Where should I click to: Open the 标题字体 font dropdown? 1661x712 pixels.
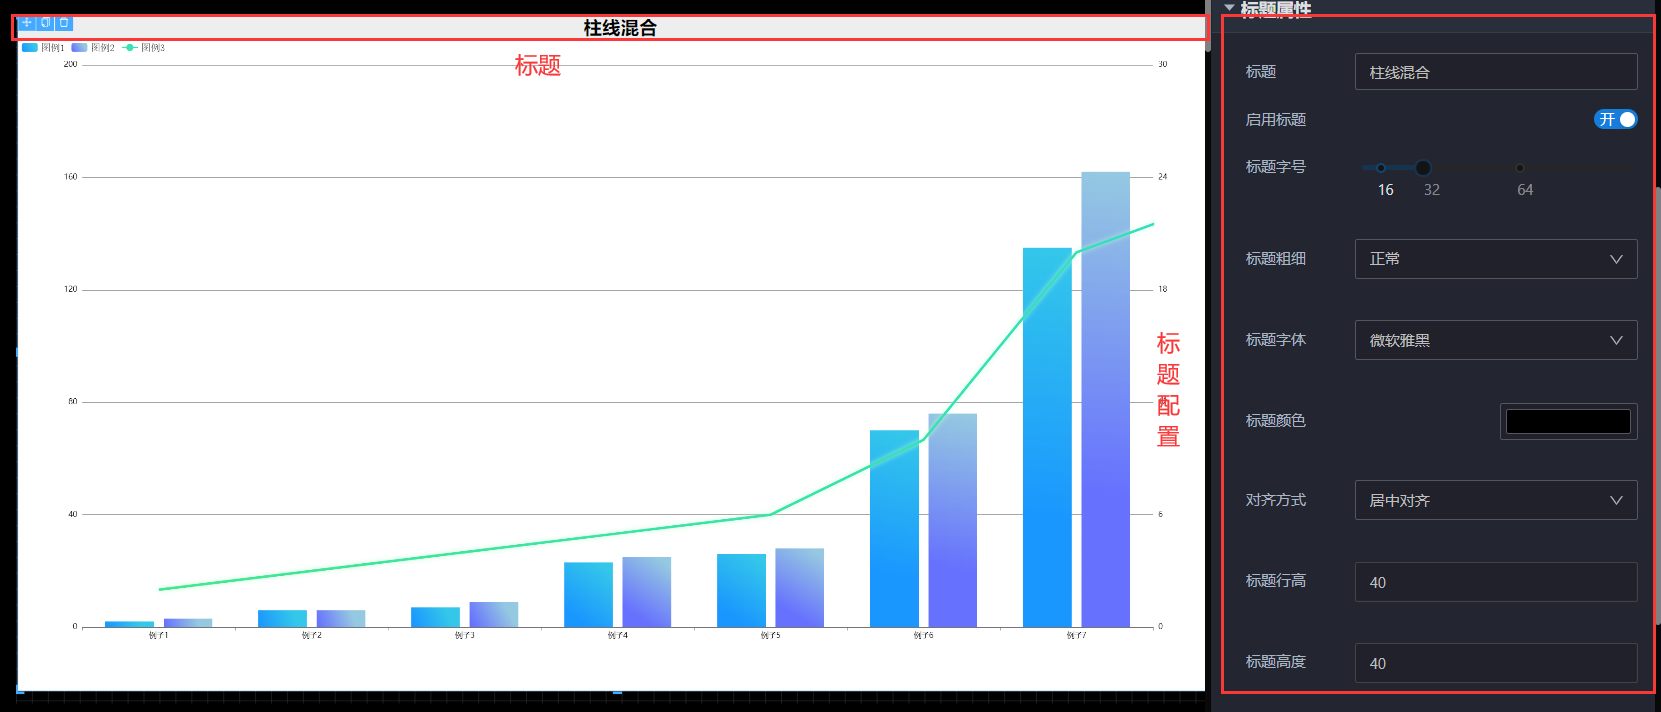pos(1495,340)
